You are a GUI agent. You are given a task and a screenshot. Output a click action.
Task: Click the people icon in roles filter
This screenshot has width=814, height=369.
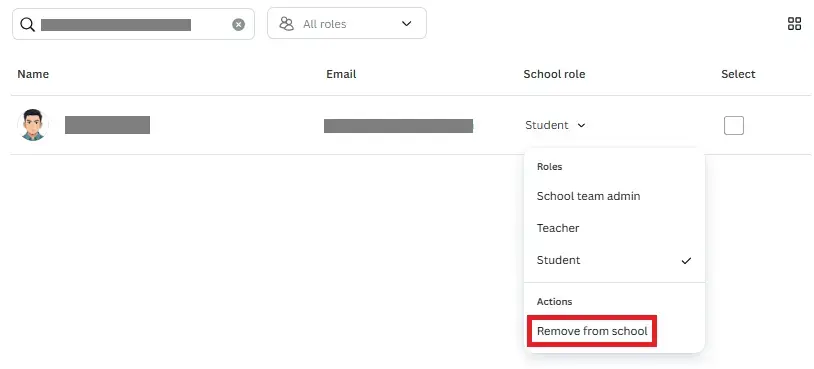[287, 24]
